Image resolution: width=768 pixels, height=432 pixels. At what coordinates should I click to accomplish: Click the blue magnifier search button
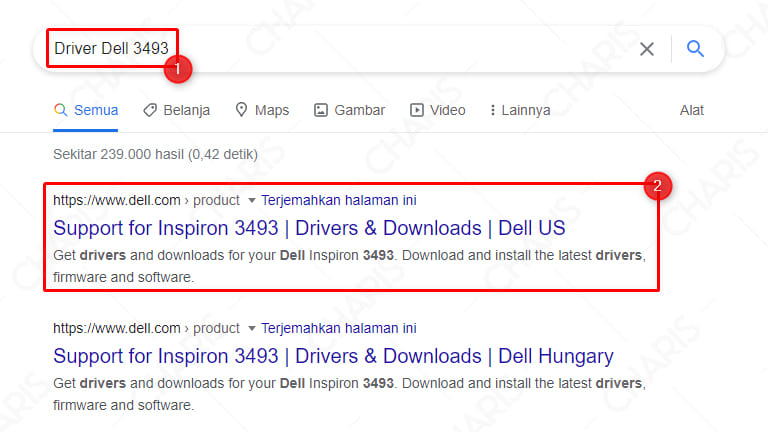coord(695,48)
